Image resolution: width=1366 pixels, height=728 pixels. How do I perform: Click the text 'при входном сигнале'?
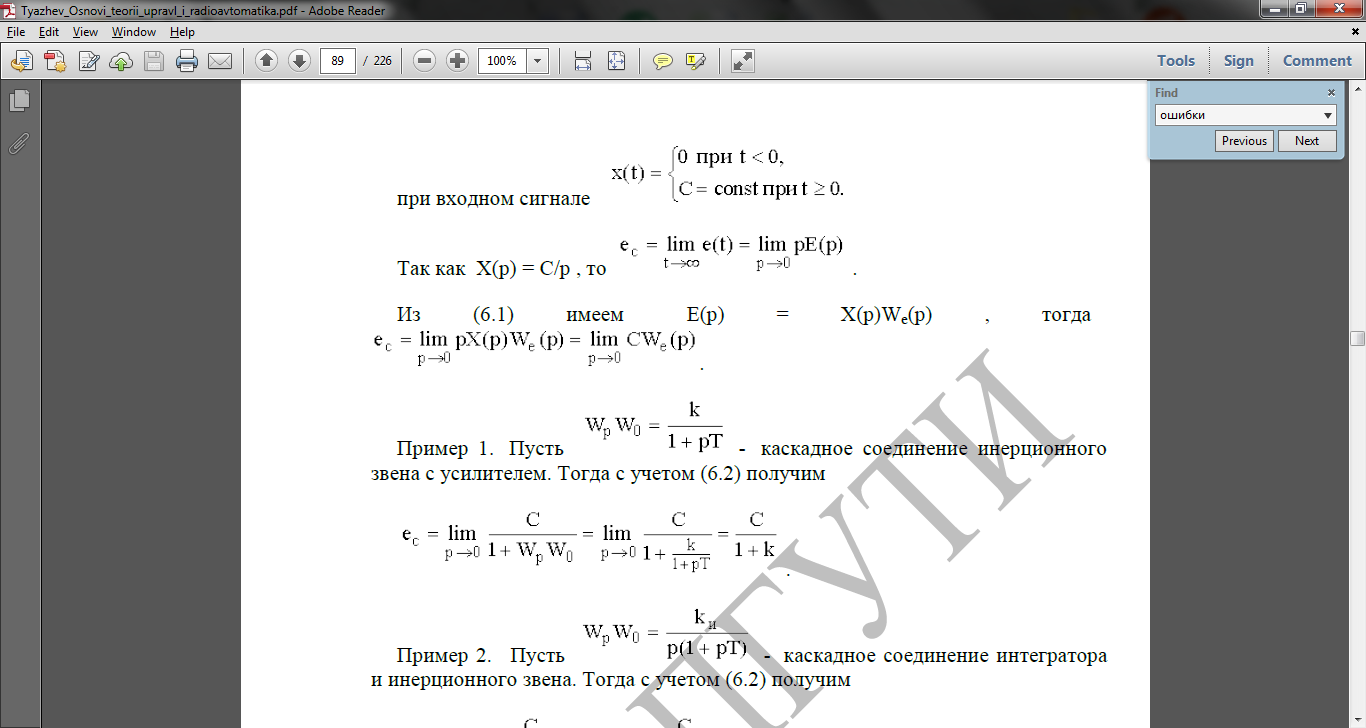tap(493, 198)
